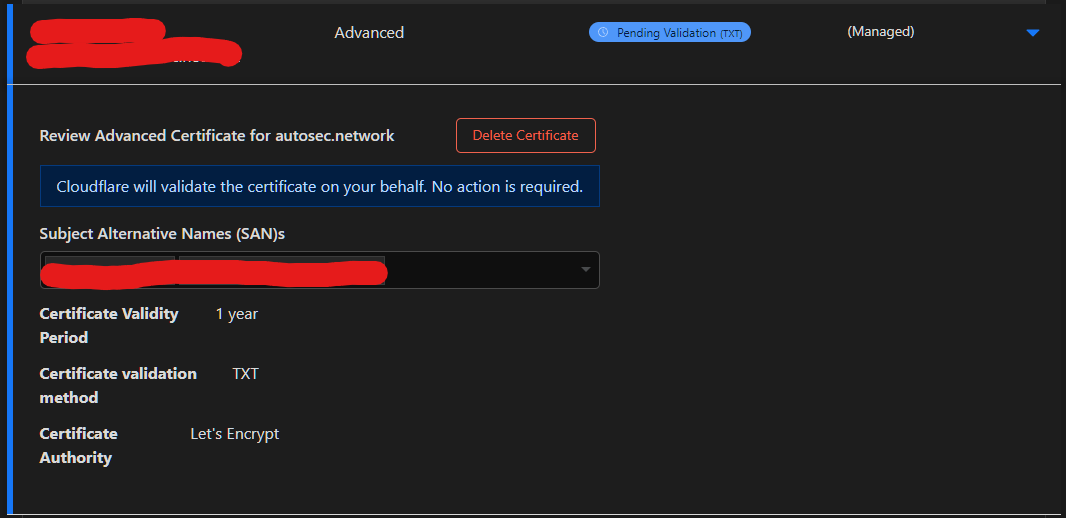1066x518 pixels.
Task: Select the 'Advanced' certificate type text
Action: [x=369, y=33]
